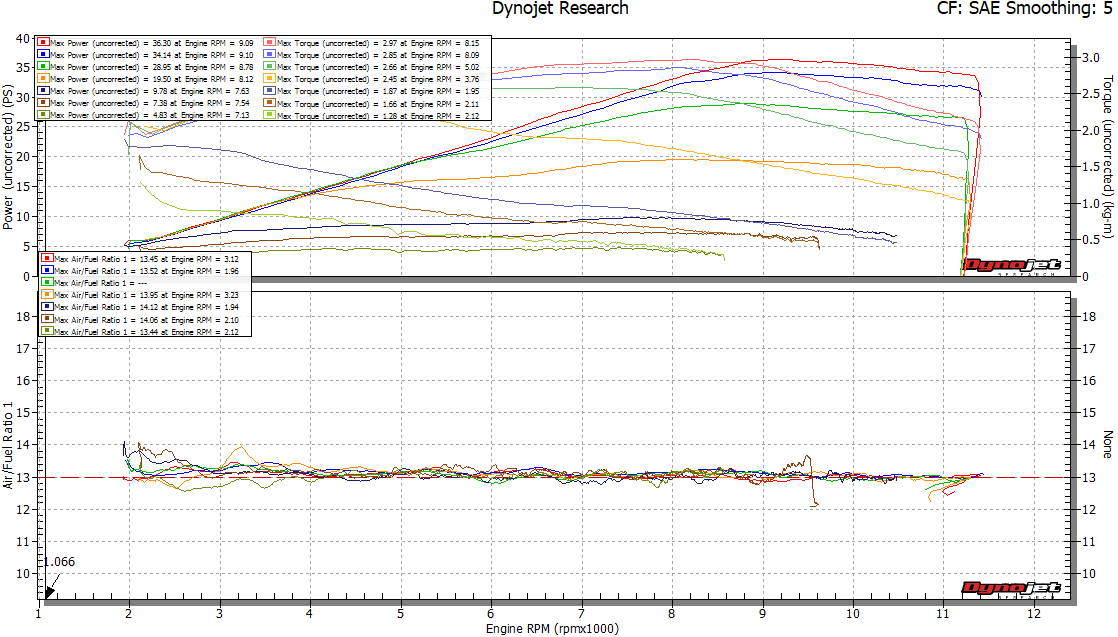Click the blue swatch beside Max Power 34.14
This screenshot has width=1118, height=637.
(43, 55)
